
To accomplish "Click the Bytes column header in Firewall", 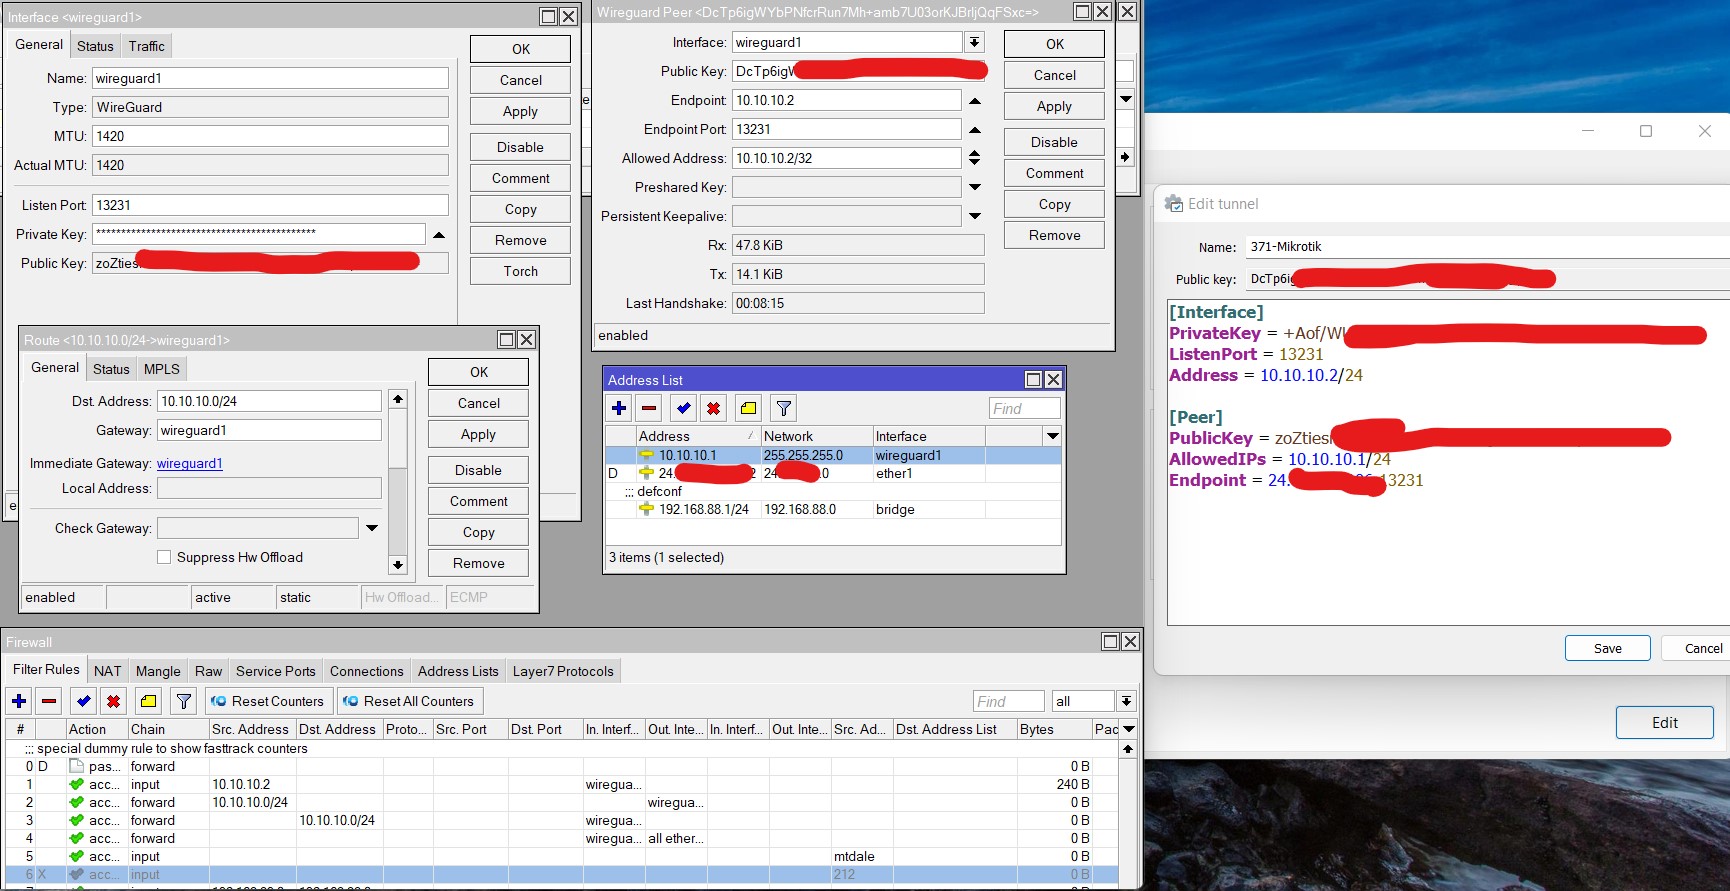I will pyautogui.click(x=1054, y=729).
